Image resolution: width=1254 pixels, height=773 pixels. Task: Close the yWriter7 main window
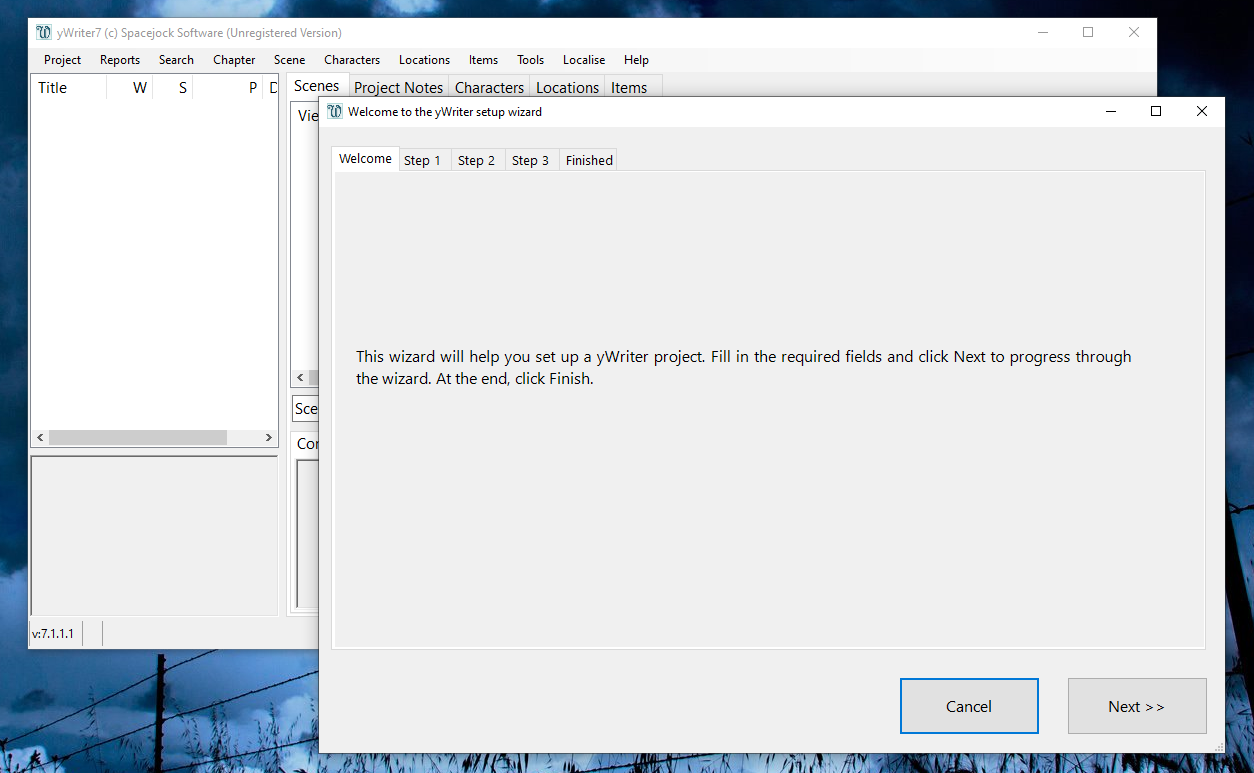pos(1134,32)
